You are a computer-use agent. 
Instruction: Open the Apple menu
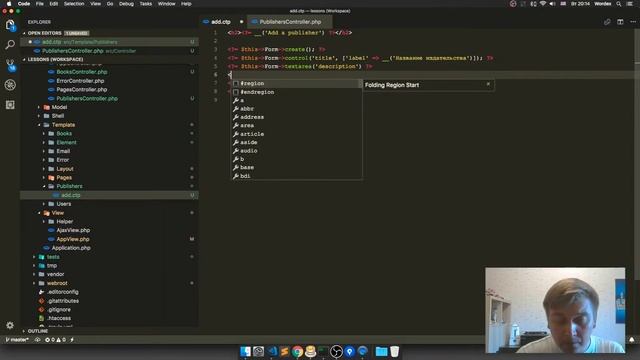(x=8, y=4)
